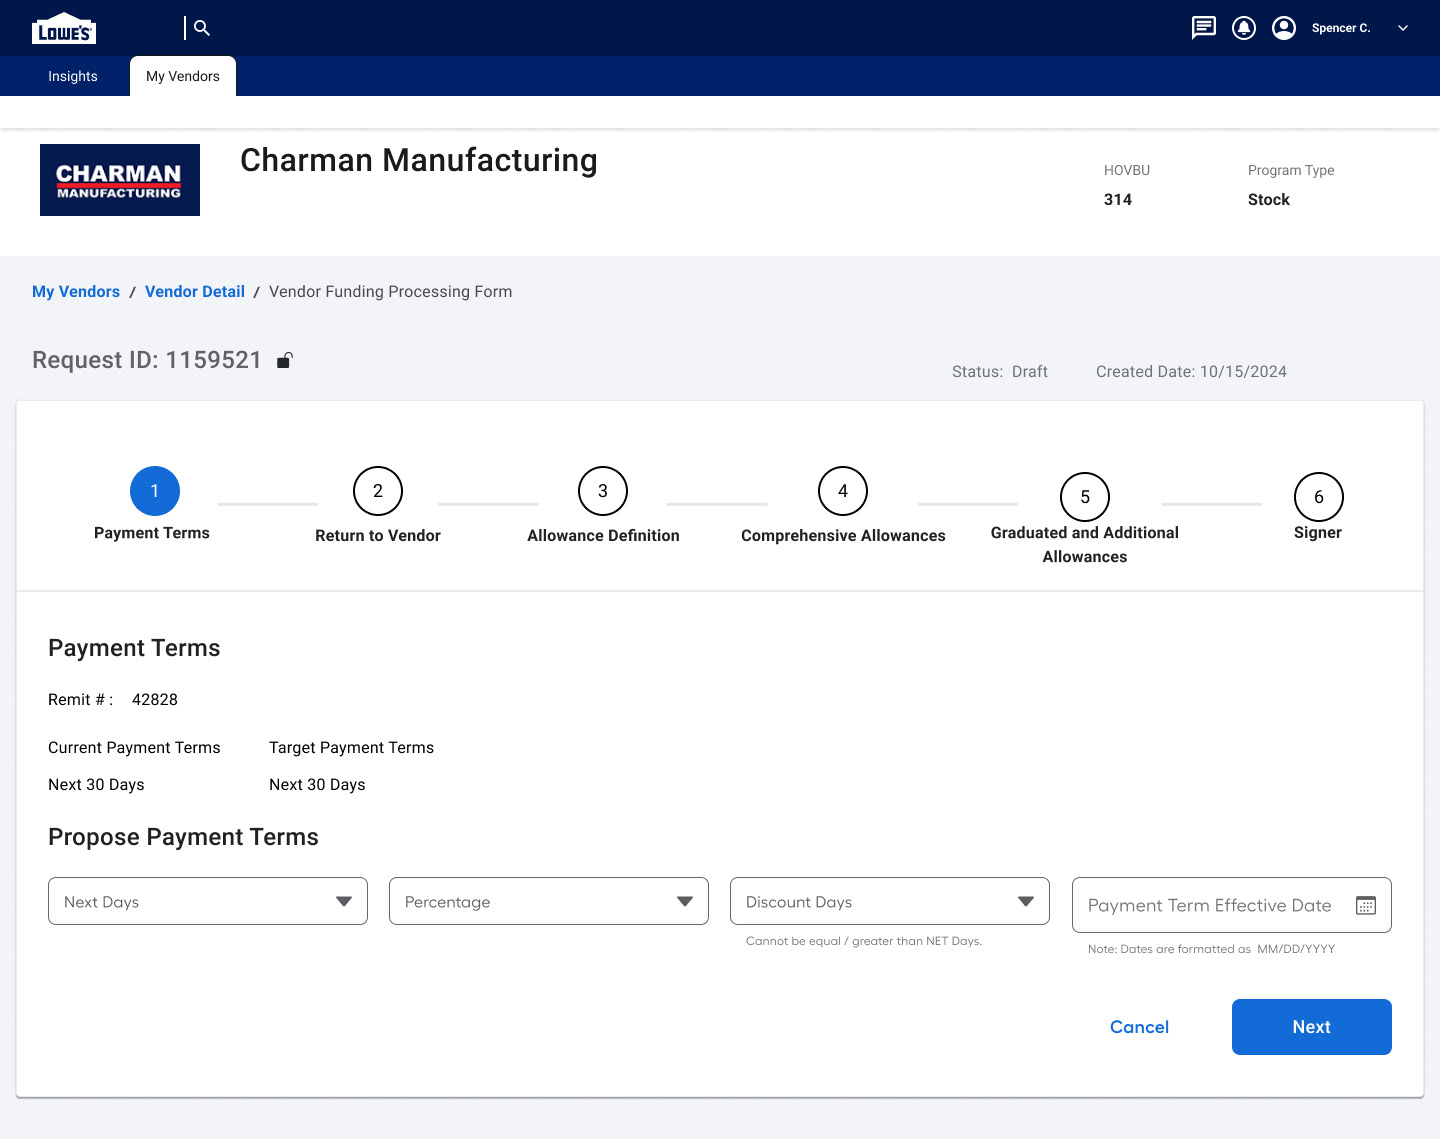The height and width of the screenshot is (1139, 1440).
Task: Click the Vendor Funding Processing Form breadcrumb text
Action: click(391, 292)
